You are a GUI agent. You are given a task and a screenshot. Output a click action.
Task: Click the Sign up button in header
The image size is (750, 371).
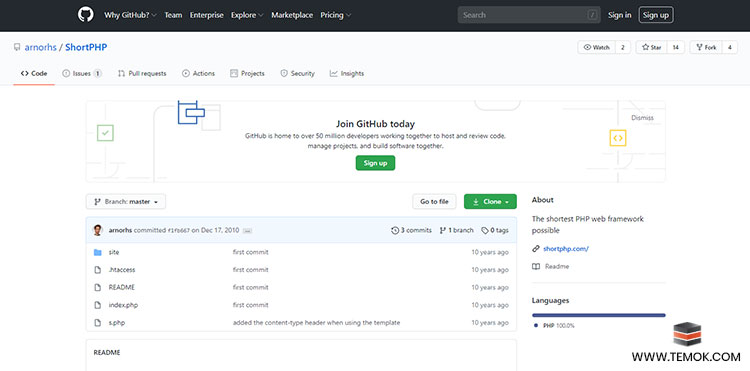[656, 15]
